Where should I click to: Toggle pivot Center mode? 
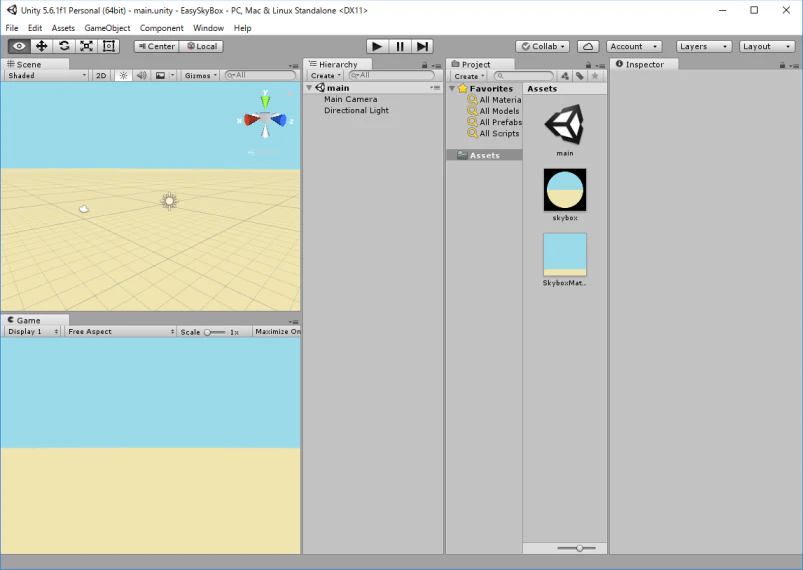point(157,46)
